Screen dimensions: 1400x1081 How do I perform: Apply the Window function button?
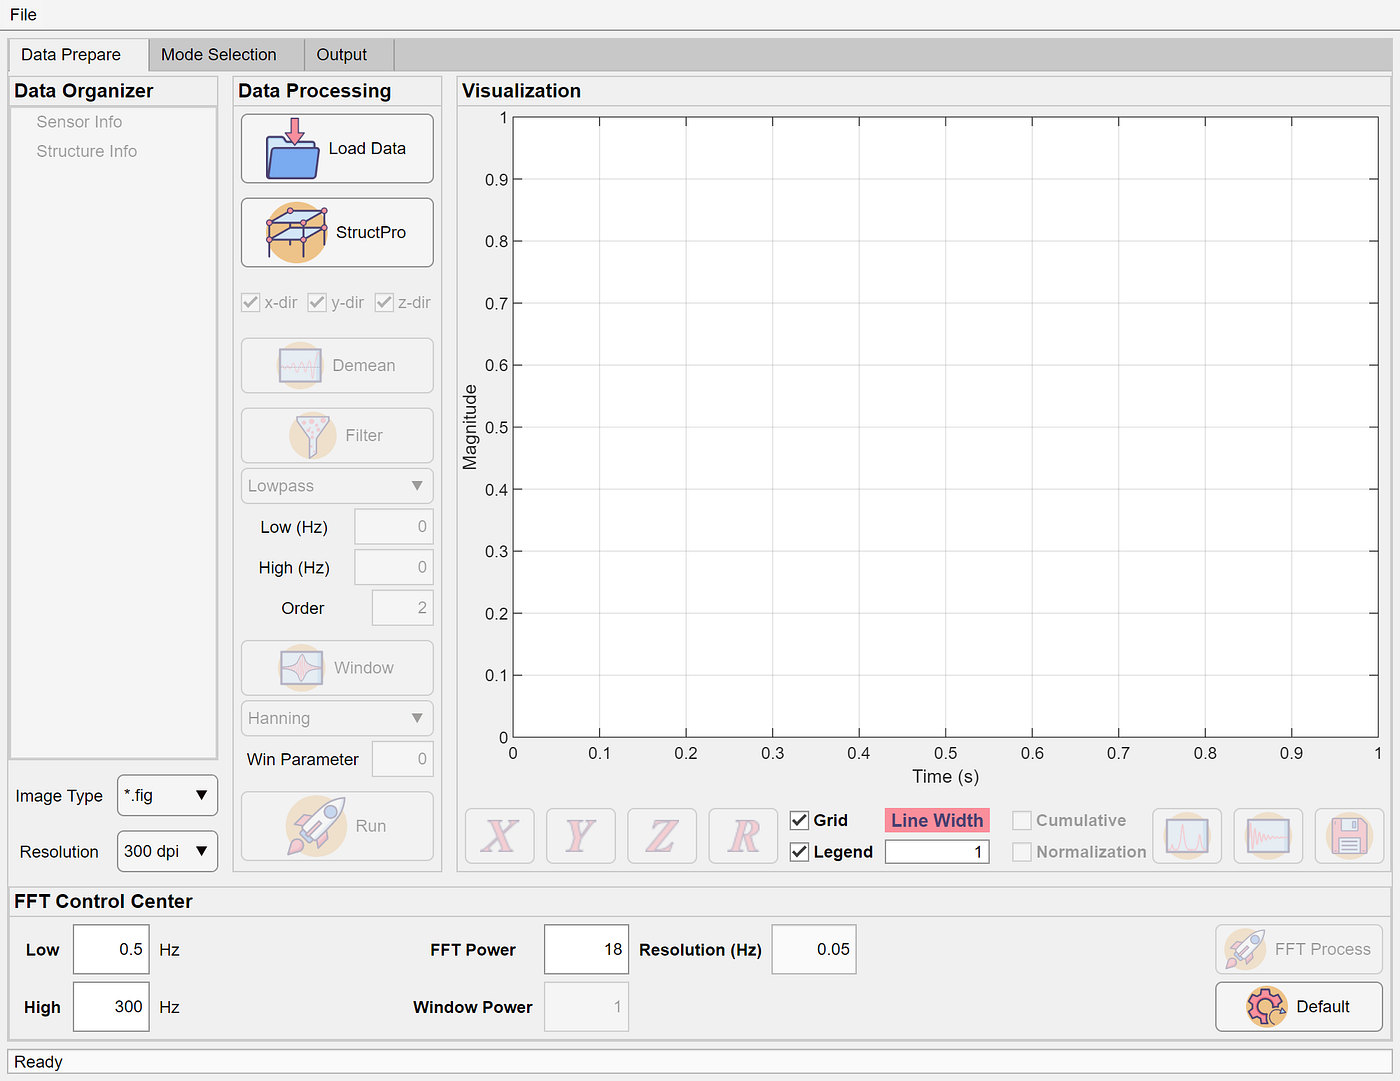pyautogui.click(x=337, y=667)
